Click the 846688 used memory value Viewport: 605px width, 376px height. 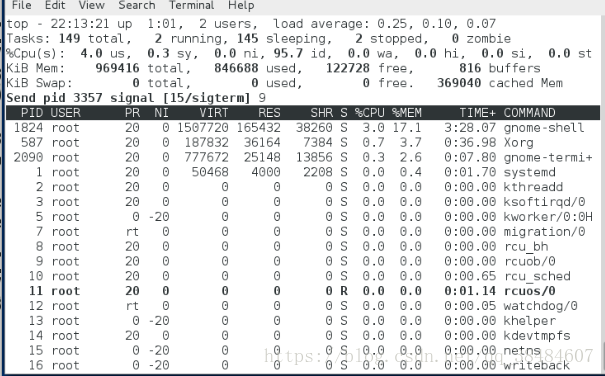pos(236,68)
